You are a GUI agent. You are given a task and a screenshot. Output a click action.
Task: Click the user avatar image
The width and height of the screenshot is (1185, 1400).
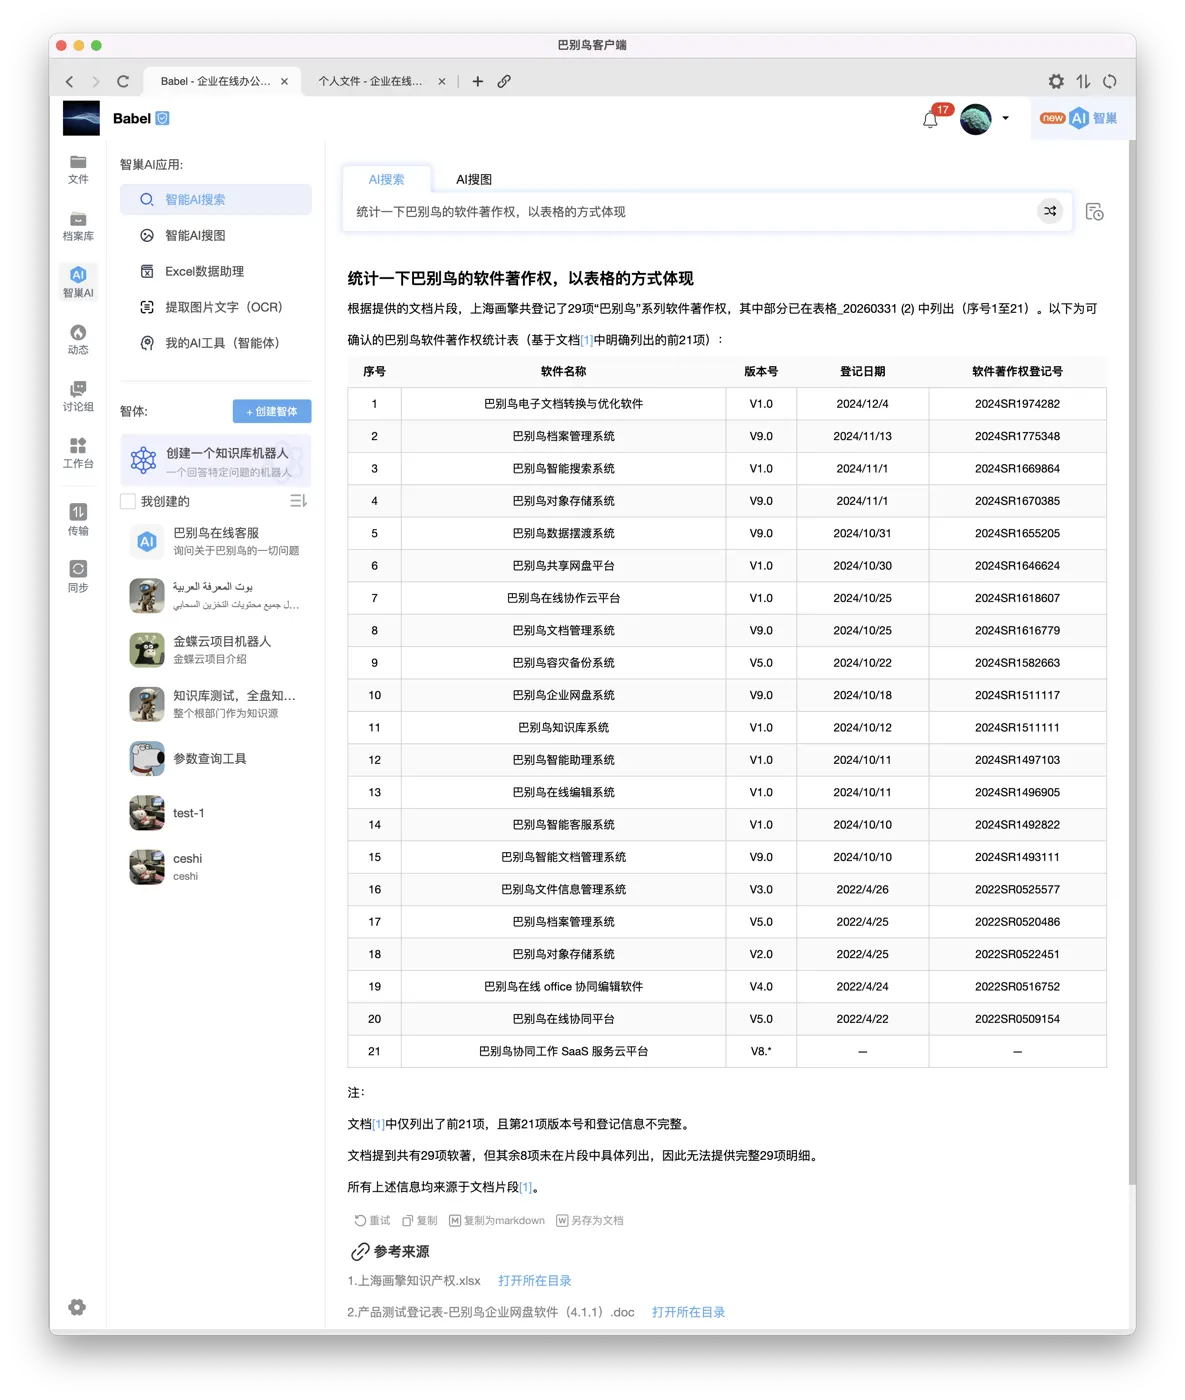click(x=976, y=119)
